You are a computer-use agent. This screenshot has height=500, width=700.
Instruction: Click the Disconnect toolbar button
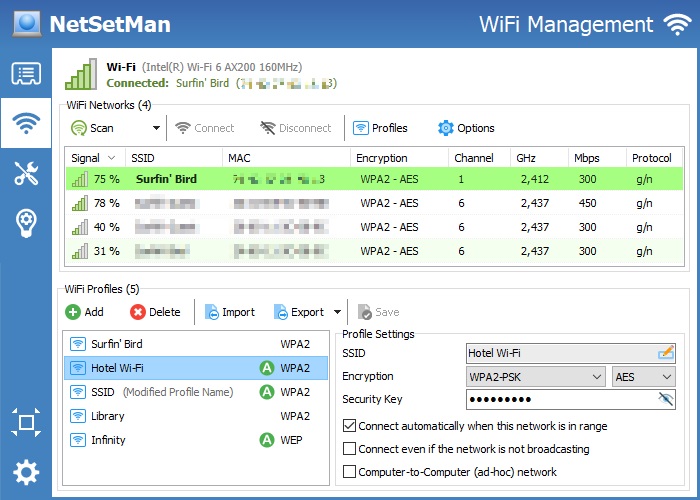[296, 128]
